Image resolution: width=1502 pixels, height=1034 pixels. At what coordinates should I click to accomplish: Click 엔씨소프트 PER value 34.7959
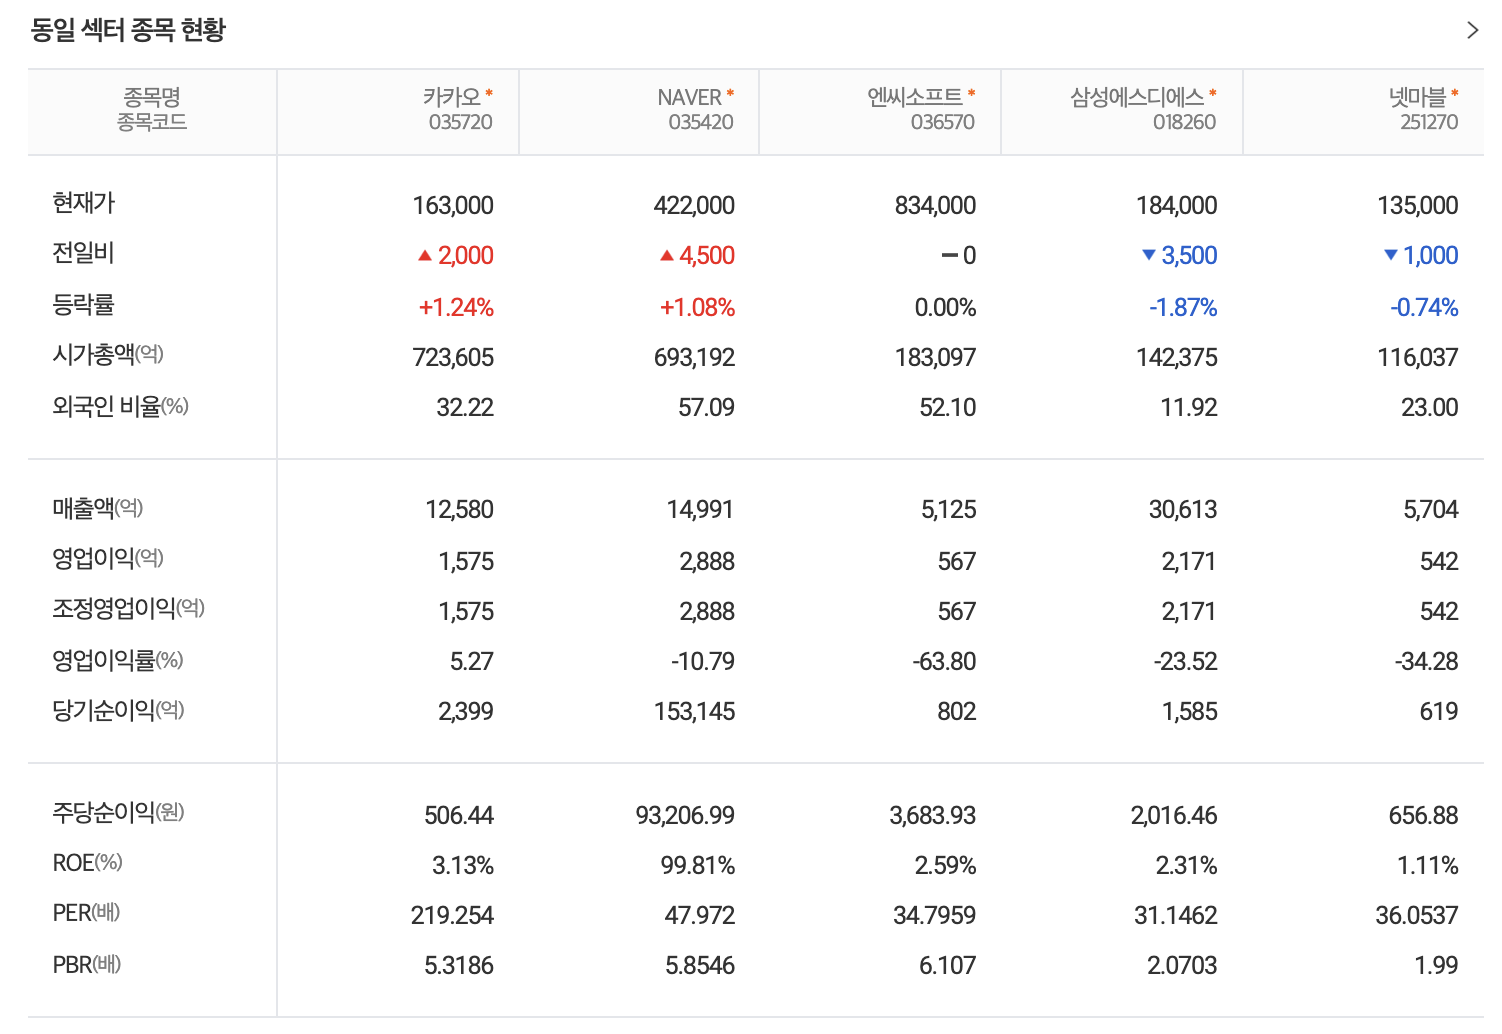point(935,915)
